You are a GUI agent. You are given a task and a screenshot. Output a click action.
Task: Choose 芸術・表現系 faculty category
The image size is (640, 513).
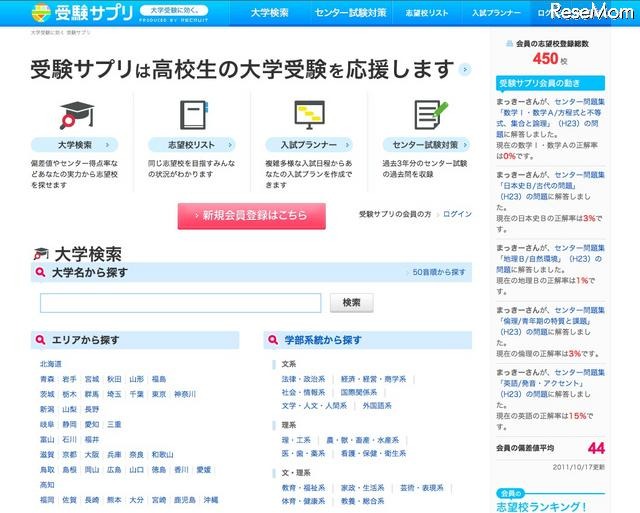coord(422,488)
